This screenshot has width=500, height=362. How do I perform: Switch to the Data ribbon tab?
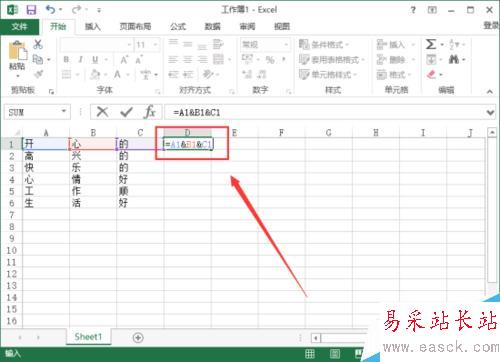pos(212,27)
